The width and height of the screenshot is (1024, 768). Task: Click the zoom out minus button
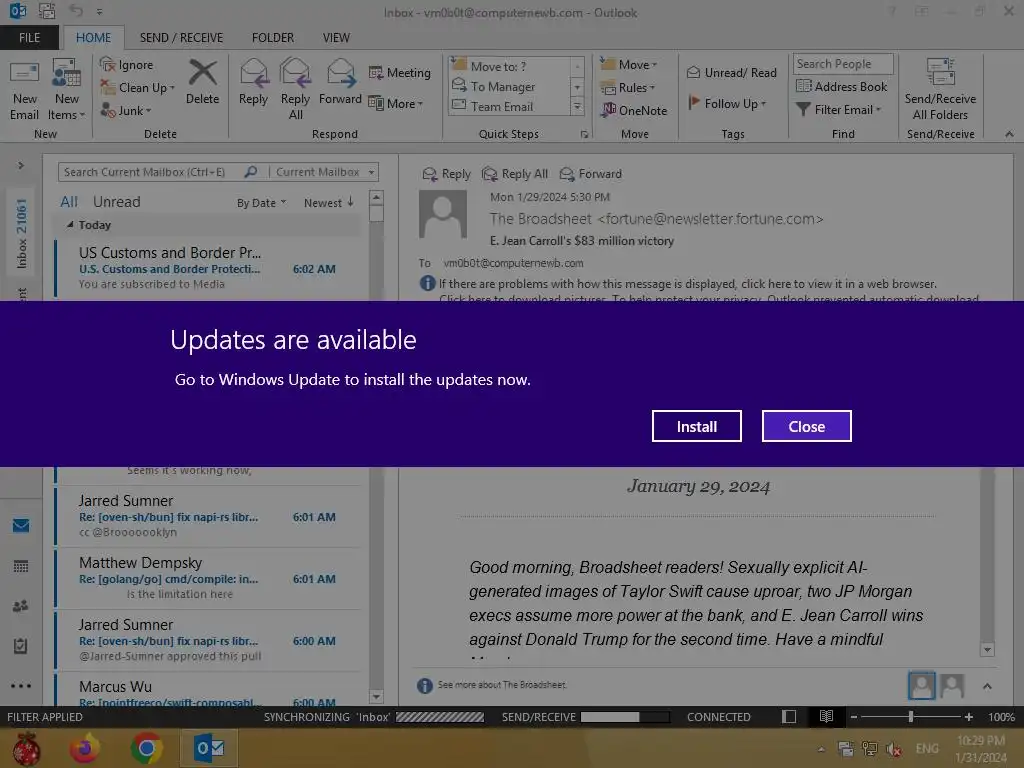click(x=853, y=717)
